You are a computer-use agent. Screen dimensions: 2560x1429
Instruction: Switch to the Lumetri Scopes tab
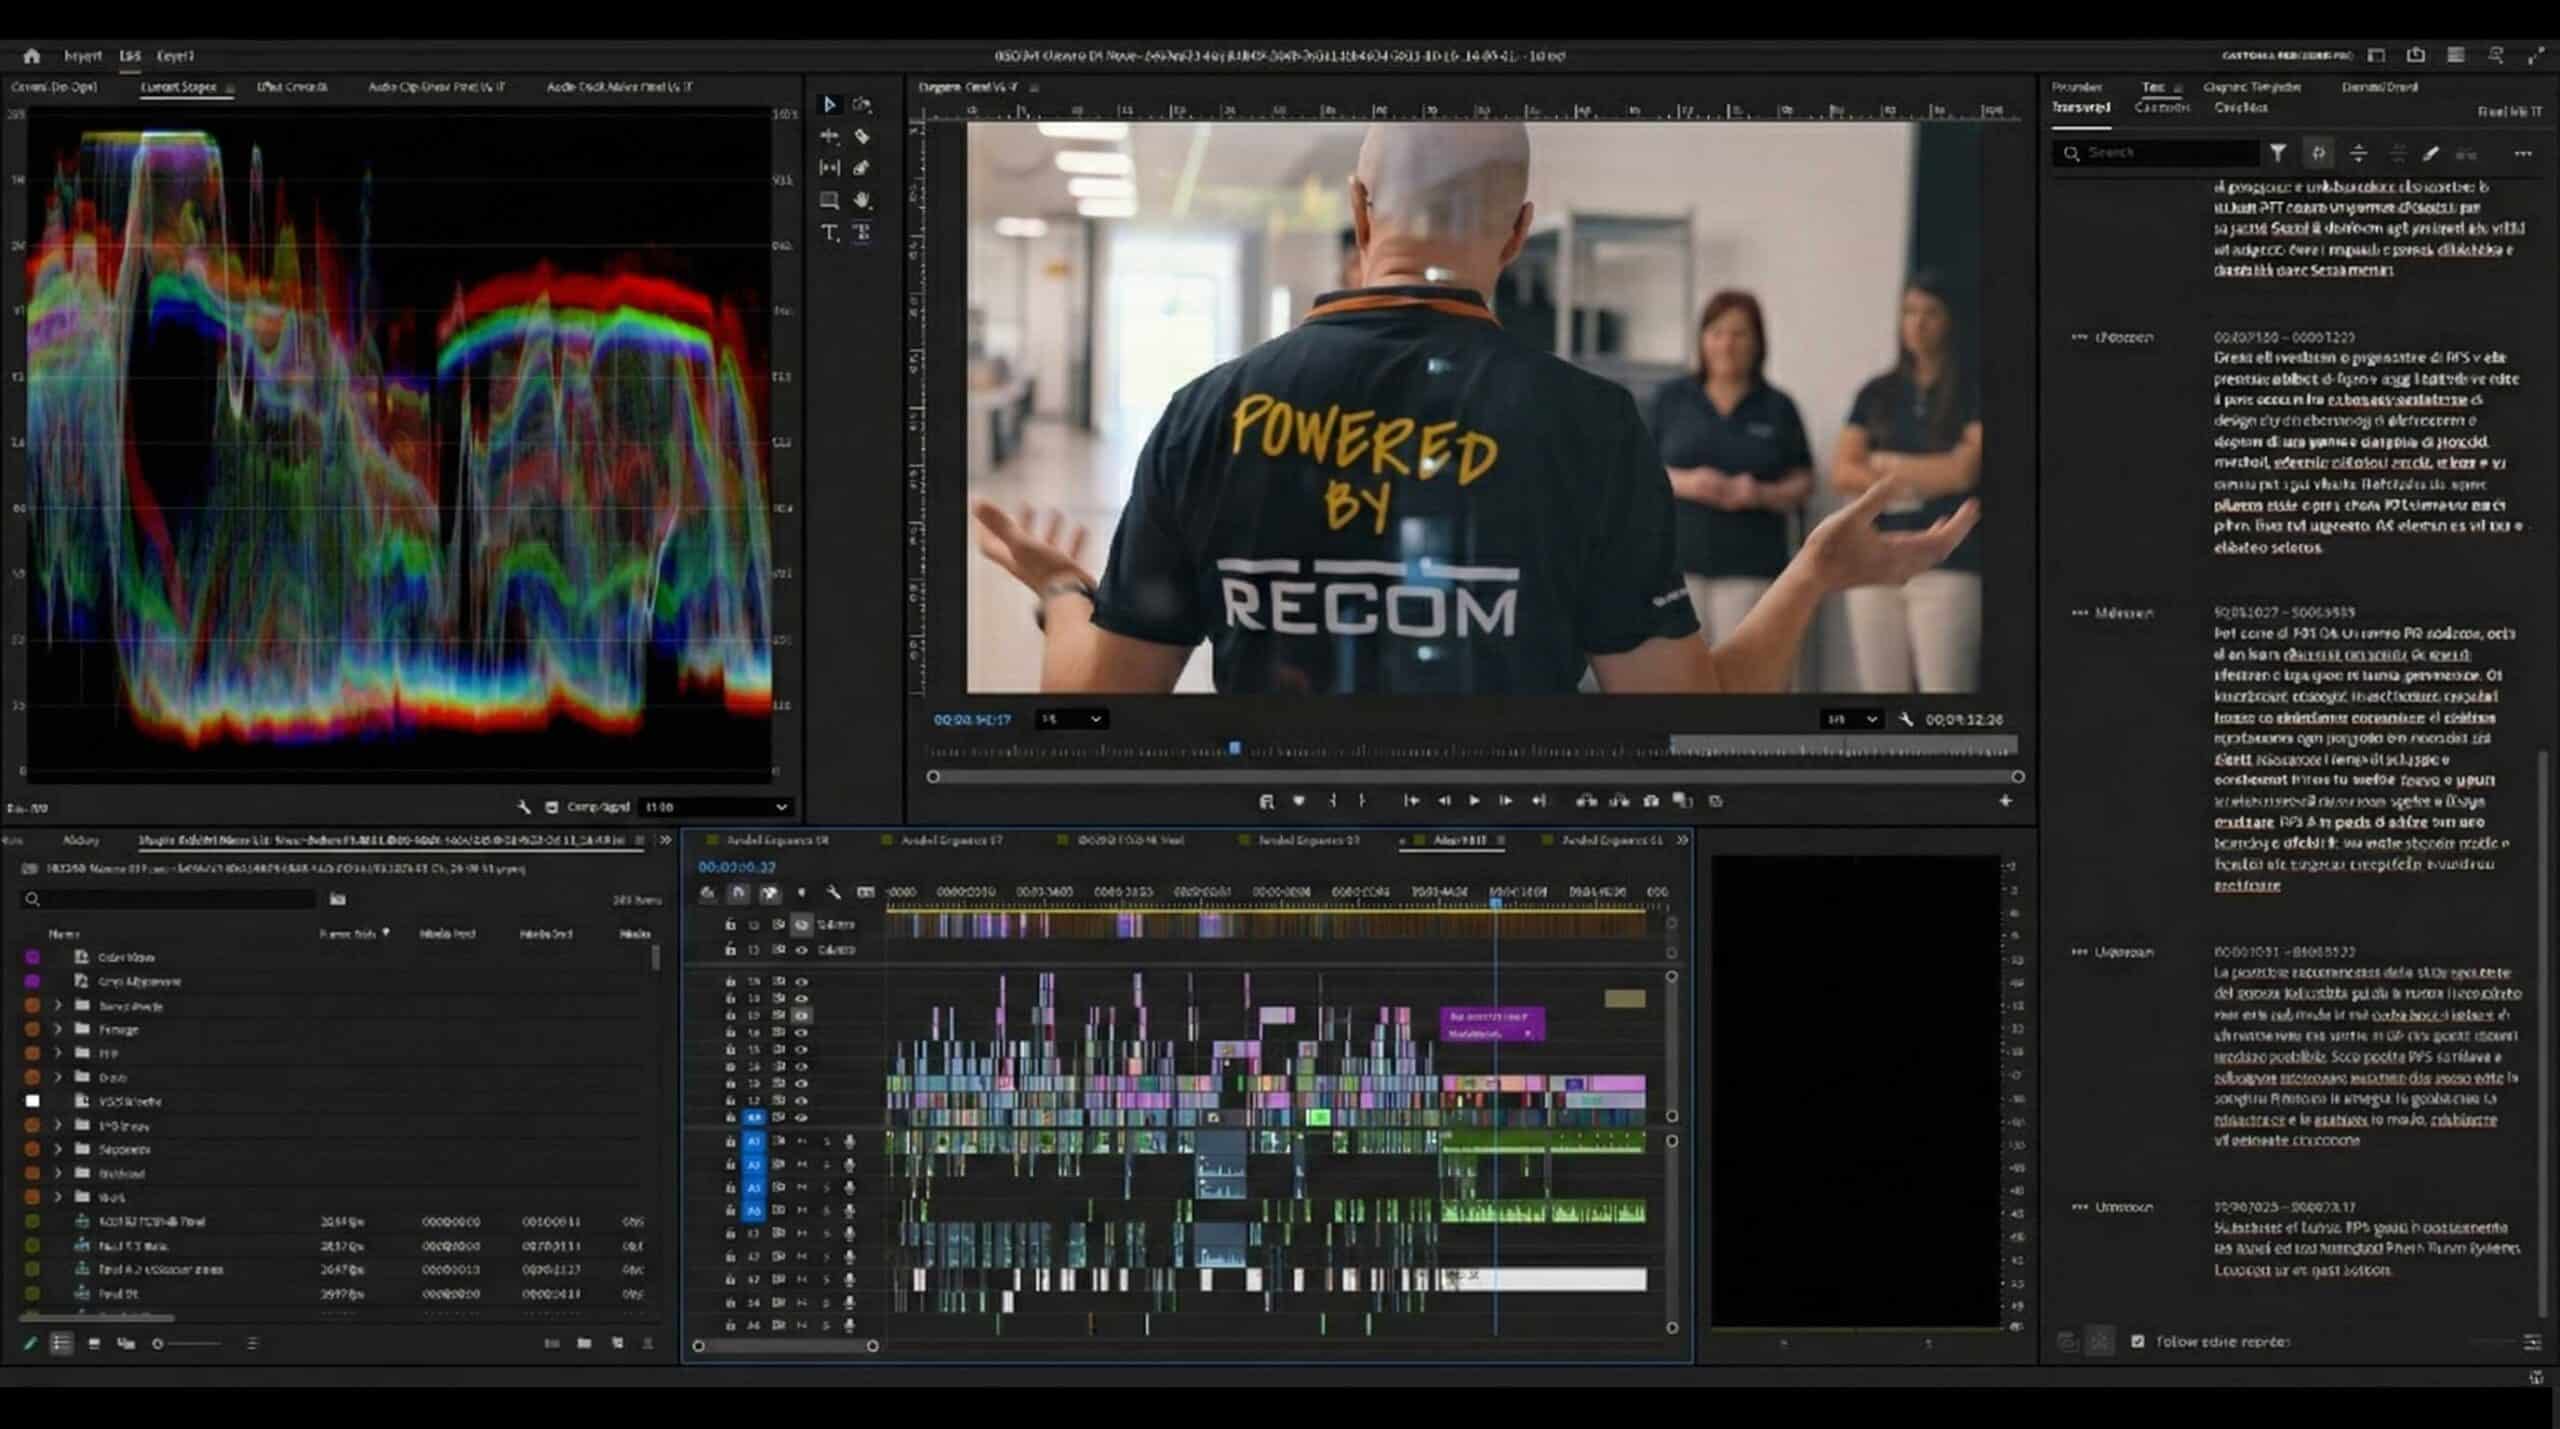point(178,87)
